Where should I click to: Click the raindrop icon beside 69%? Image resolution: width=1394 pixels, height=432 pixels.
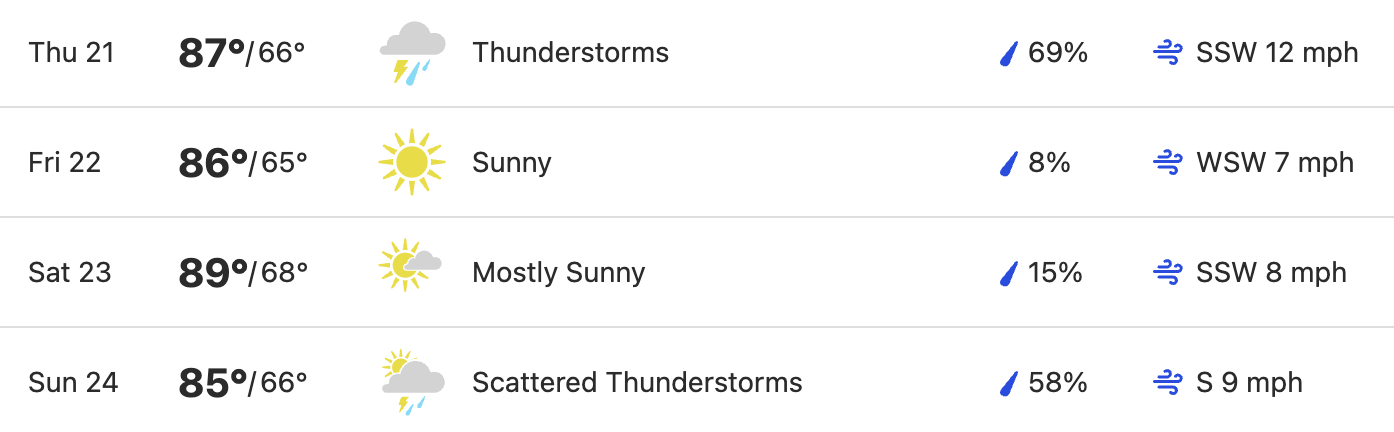[x=1009, y=53]
